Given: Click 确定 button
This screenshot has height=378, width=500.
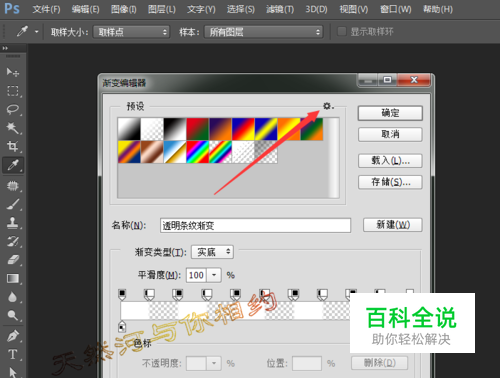Looking at the screenshot, I should (x=390, y=113).
